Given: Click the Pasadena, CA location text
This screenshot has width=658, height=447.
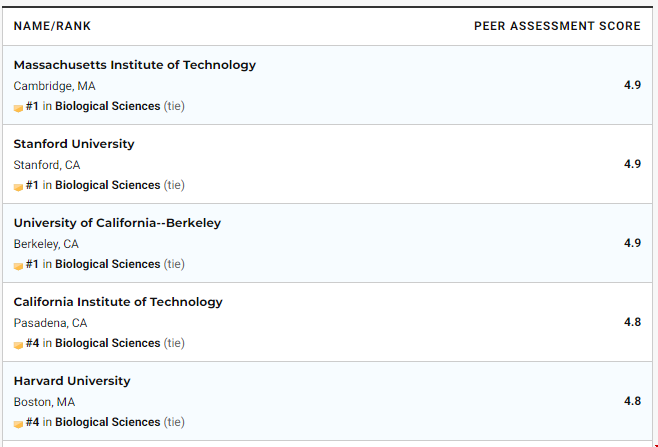Looking at the screenshot, I should [x=50, y=323].
